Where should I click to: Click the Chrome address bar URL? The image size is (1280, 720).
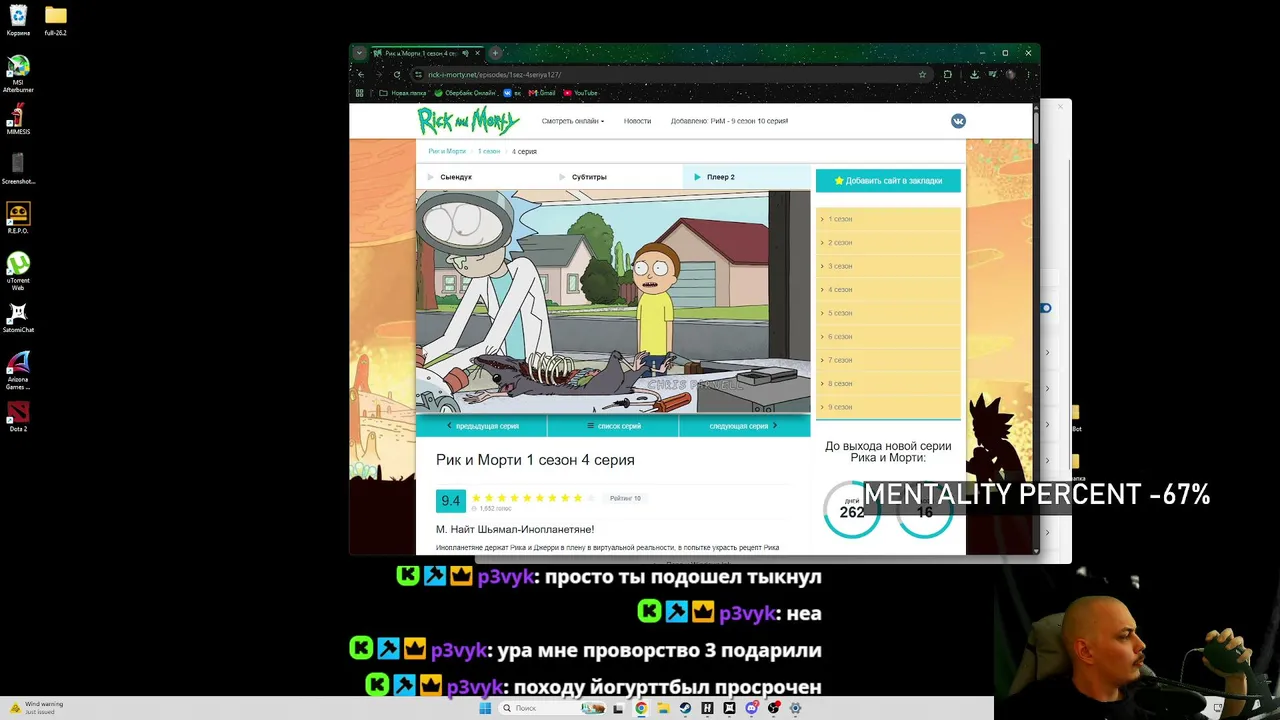point(494,74)
